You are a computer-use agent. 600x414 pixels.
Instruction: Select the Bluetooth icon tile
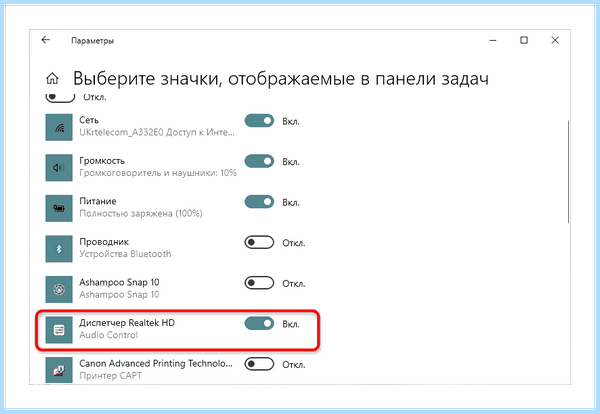59,249
